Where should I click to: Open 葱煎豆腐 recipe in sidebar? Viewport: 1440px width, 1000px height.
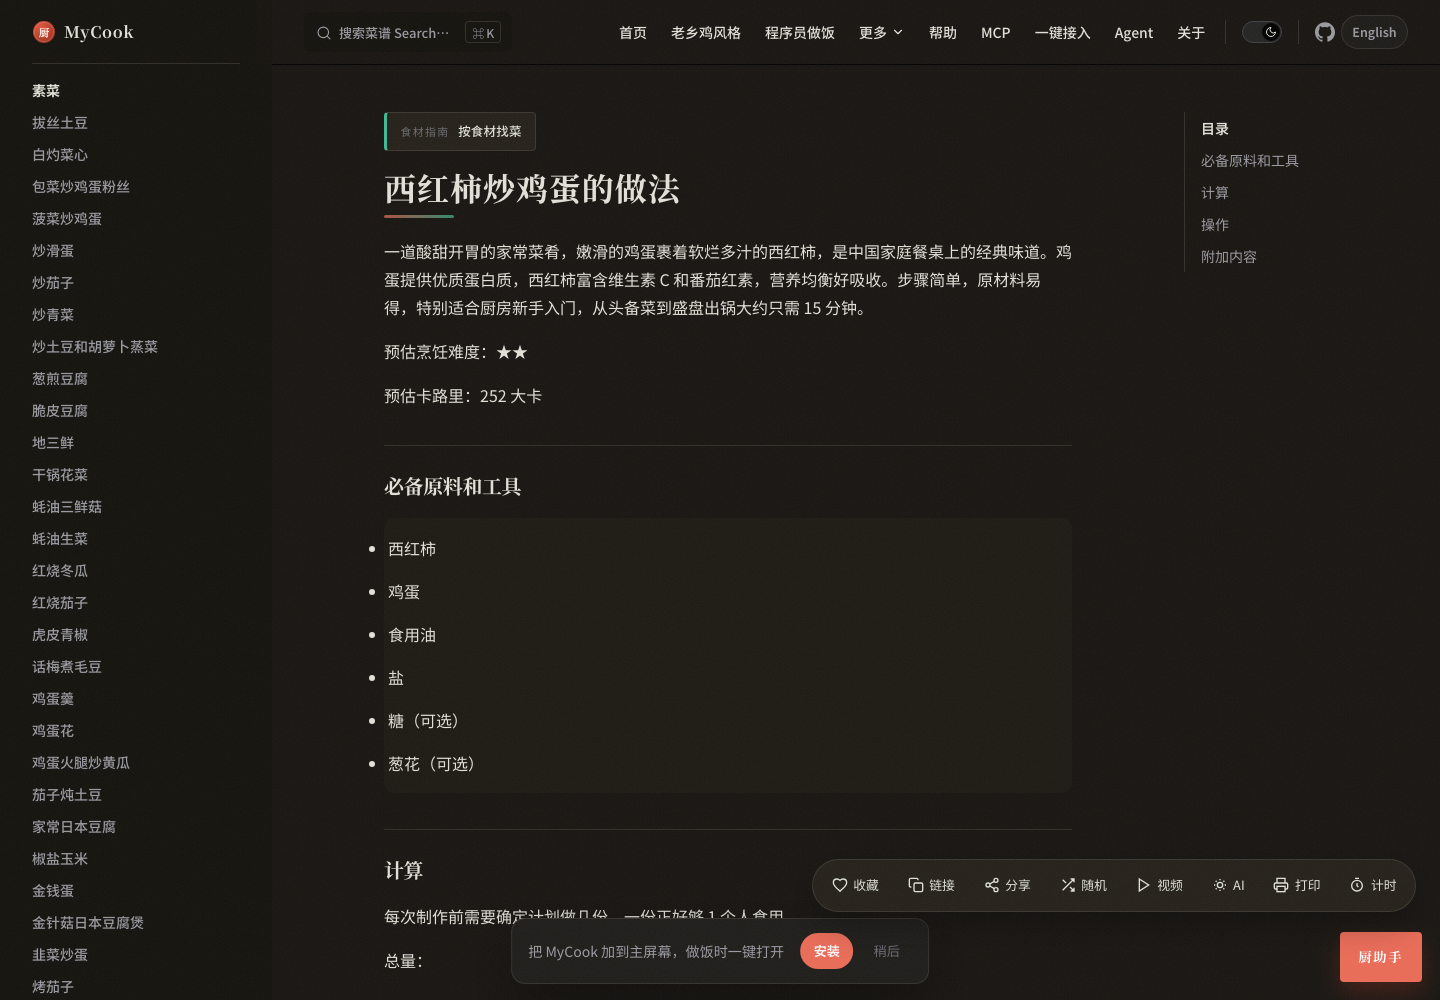(x=60, y=379)
